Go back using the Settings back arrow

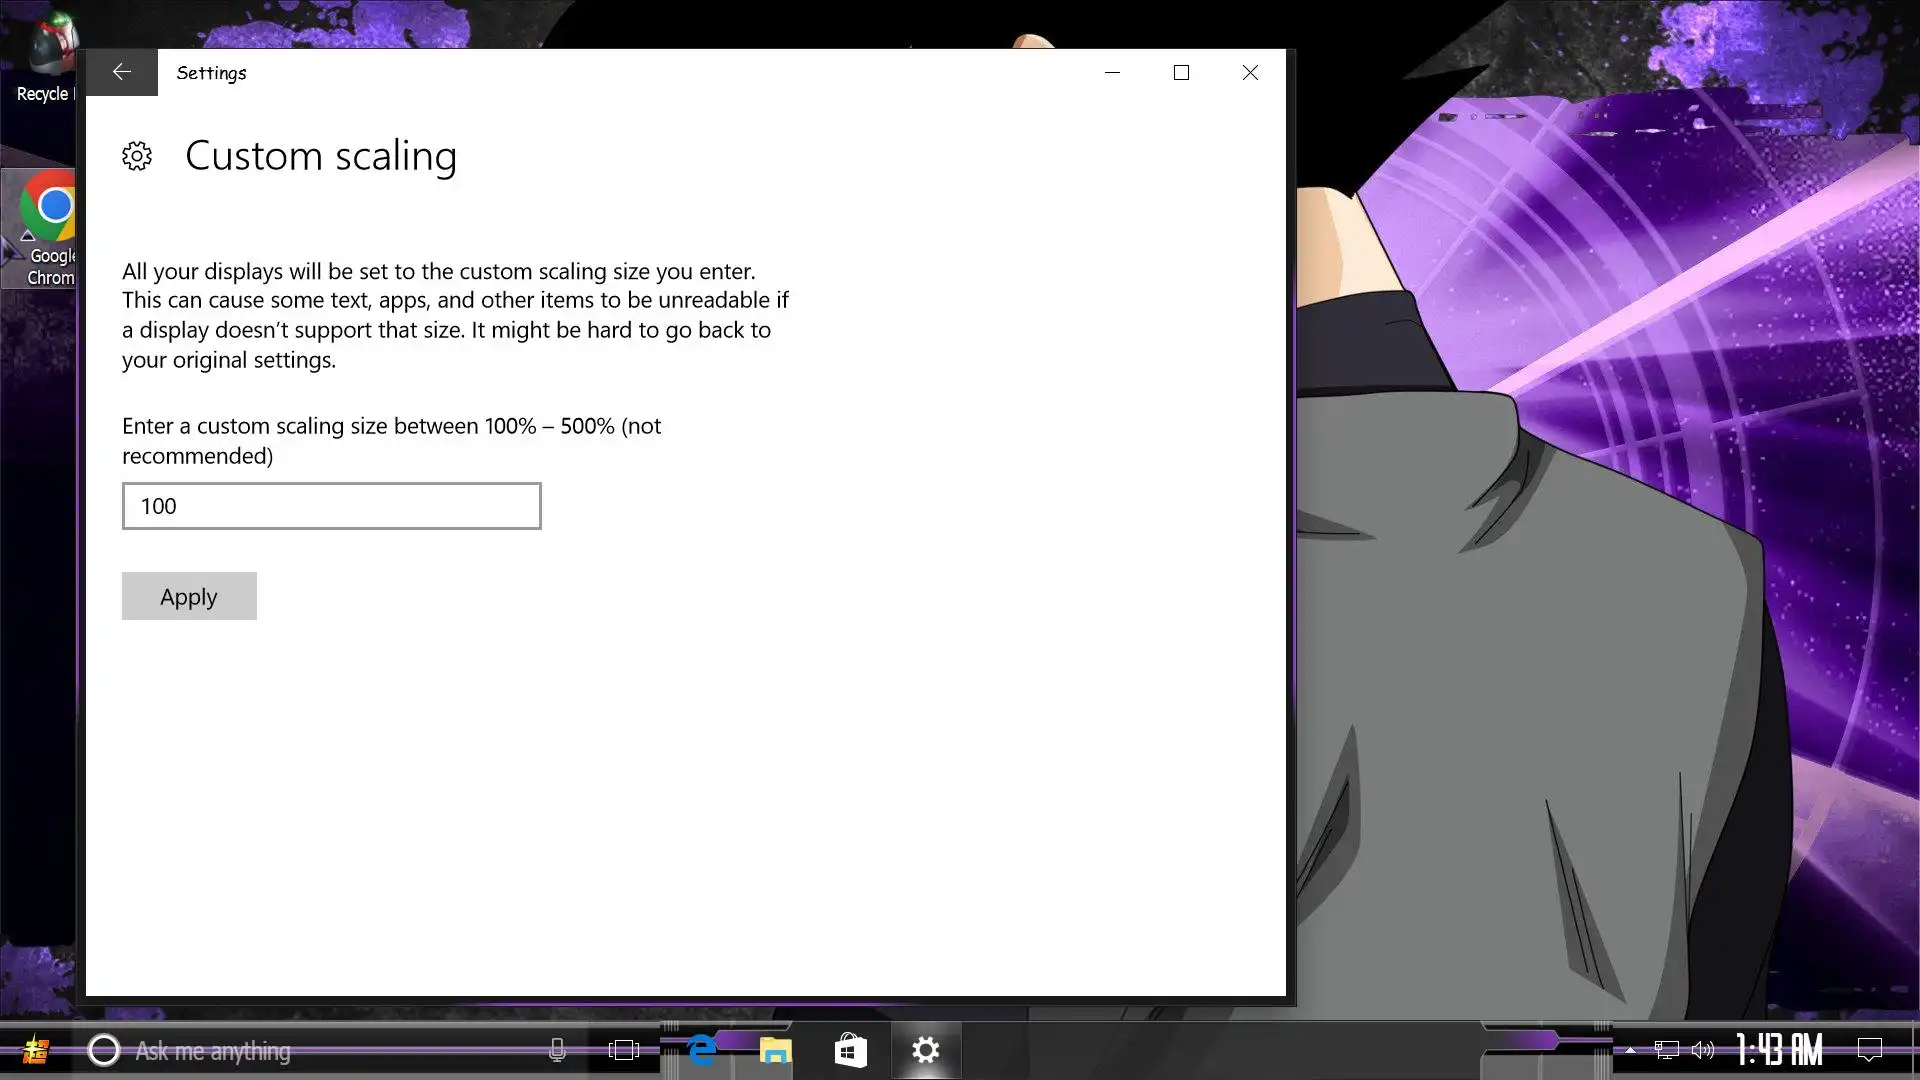point(121,72)
